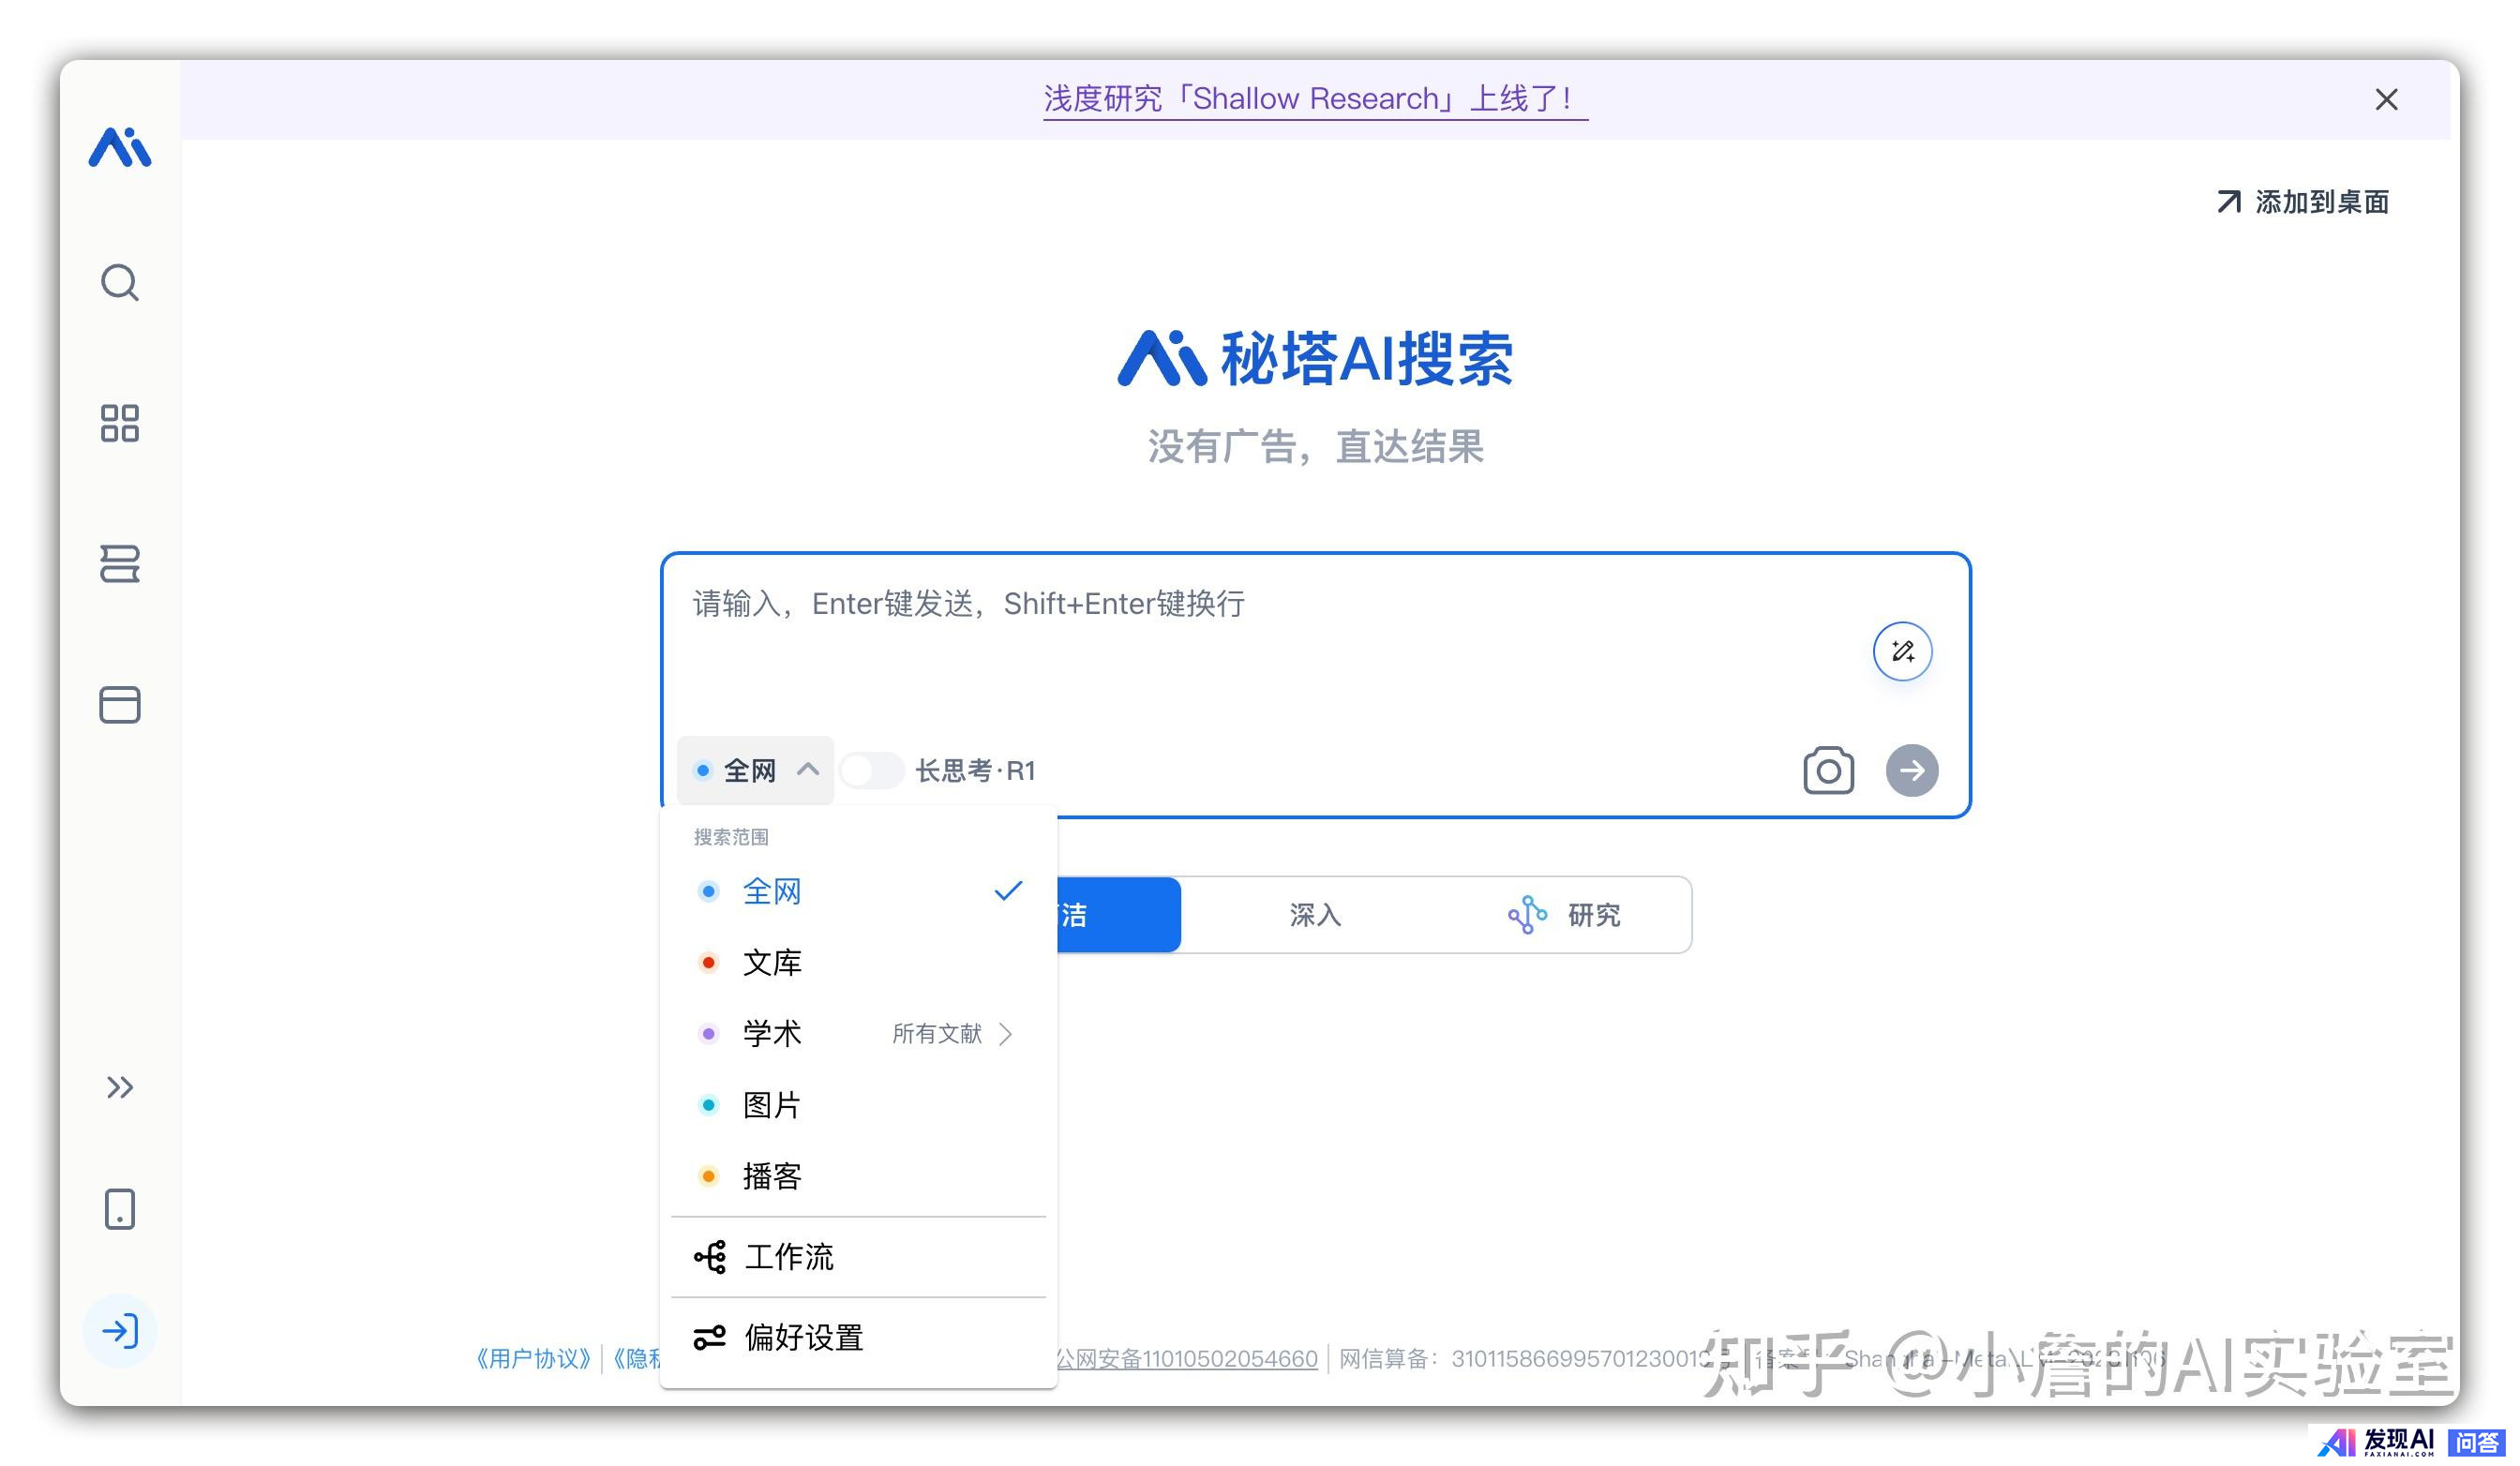Click the magic wand prompt optimize icon

click(1902, 652)
